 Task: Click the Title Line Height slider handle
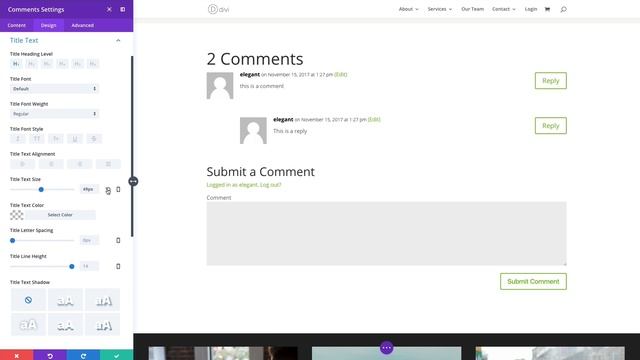[72, 267]
